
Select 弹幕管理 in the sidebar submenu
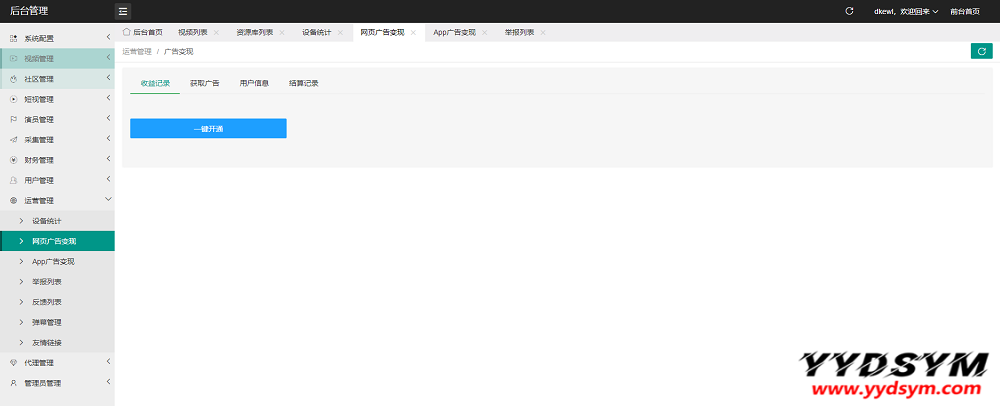coord(47,322)
